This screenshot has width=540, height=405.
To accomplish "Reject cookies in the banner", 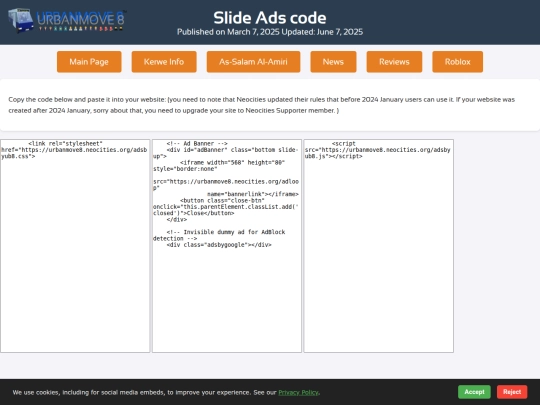I will (x=512, y=392).
